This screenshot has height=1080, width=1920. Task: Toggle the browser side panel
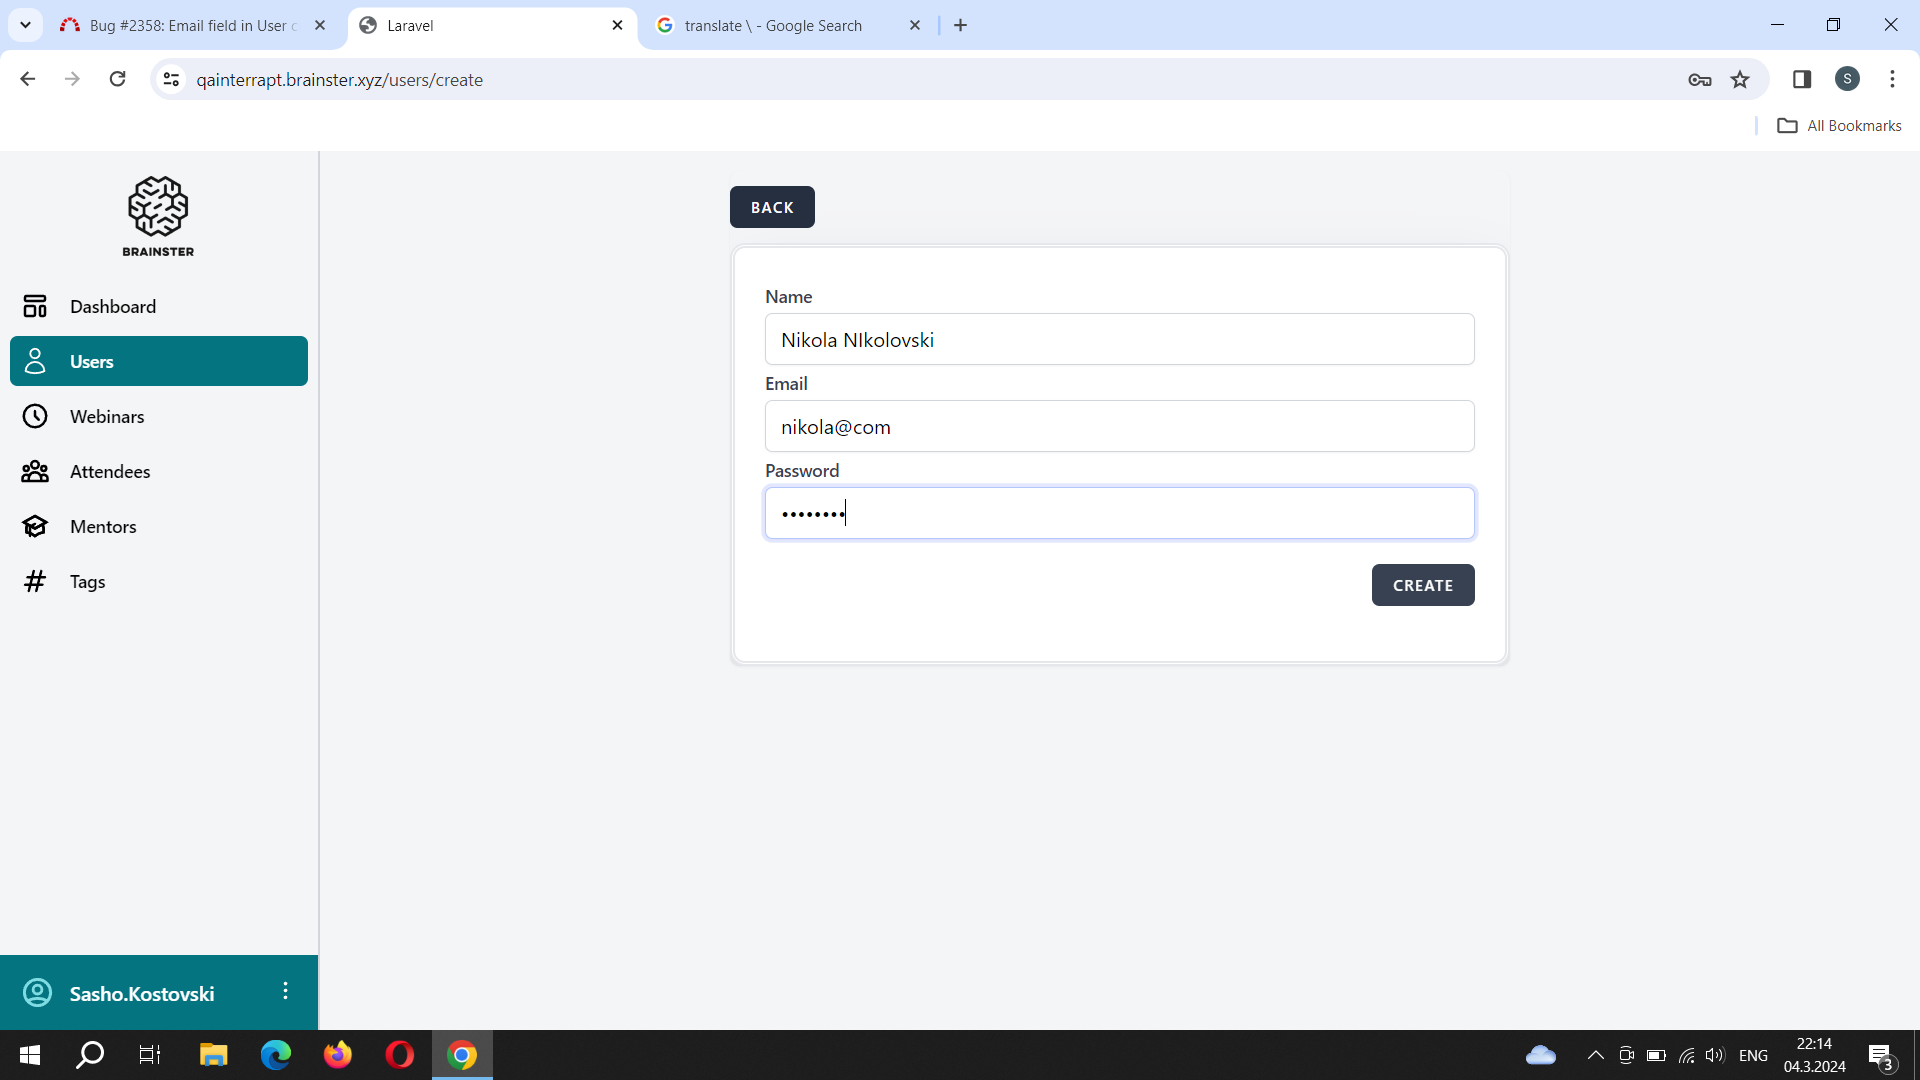1801,80
